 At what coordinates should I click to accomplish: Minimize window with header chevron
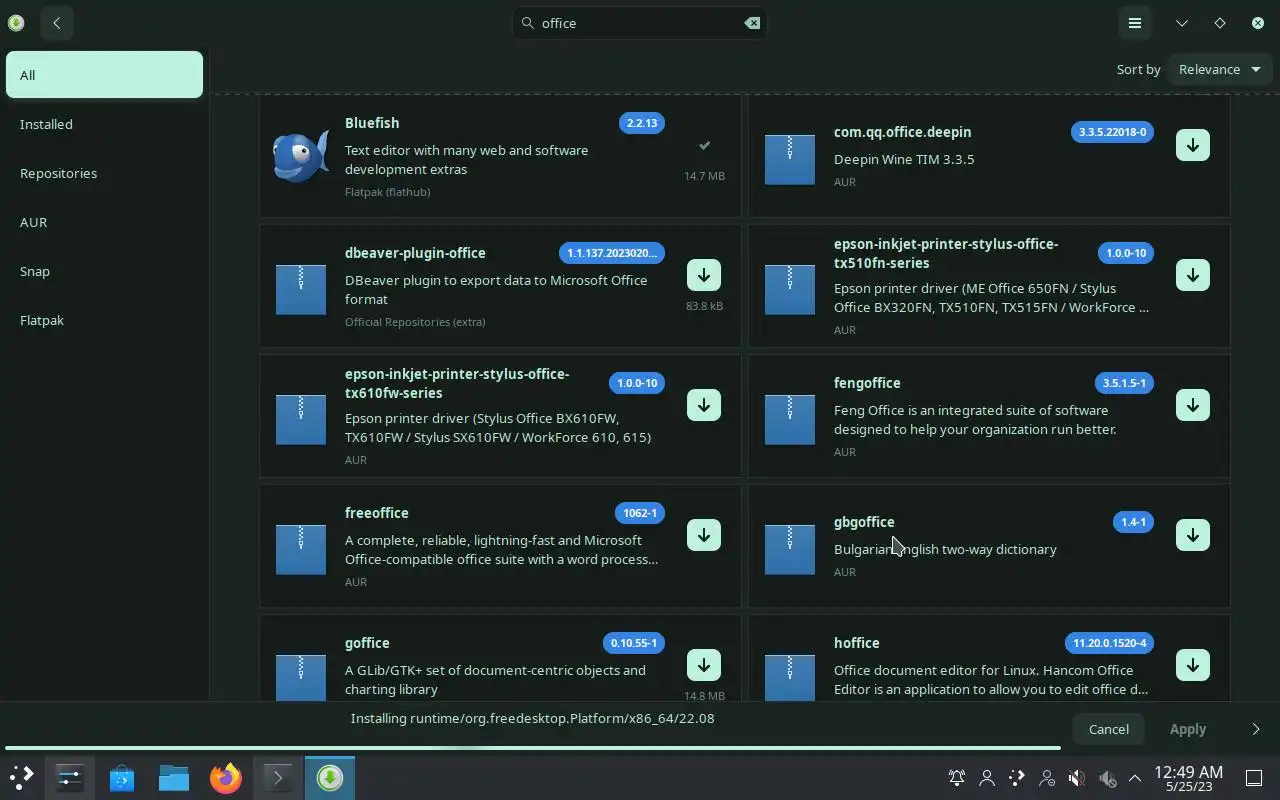1182,23
